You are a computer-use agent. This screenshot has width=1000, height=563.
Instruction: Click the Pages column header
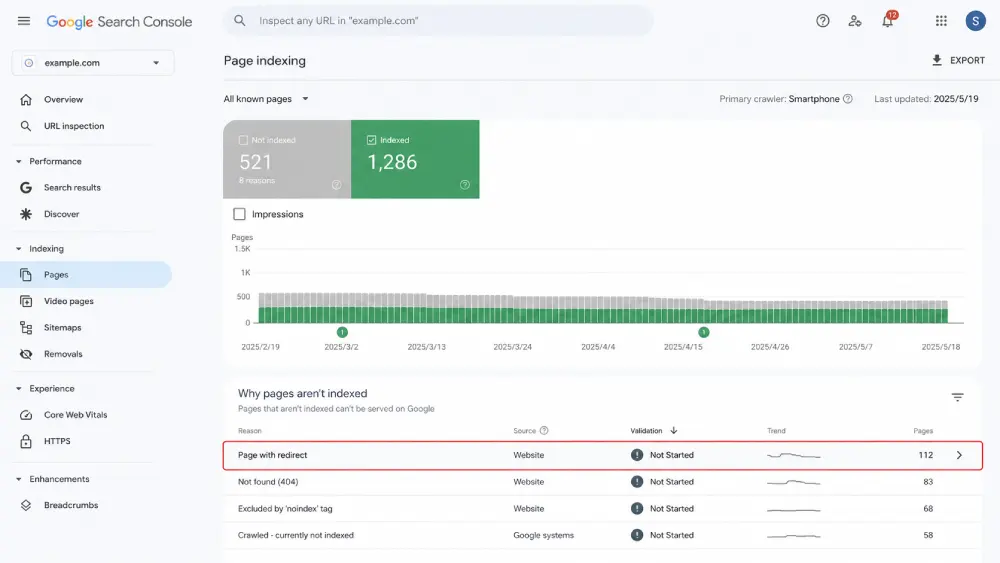[923, 431]
